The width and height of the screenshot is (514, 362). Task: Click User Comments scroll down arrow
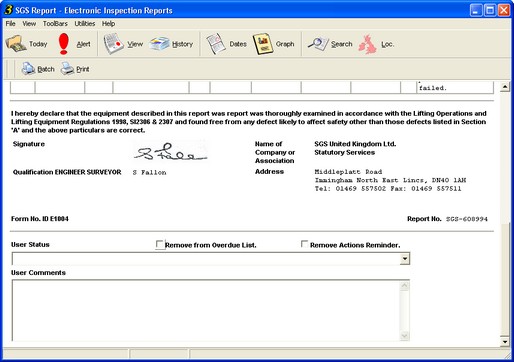click(x=404, y=336)
